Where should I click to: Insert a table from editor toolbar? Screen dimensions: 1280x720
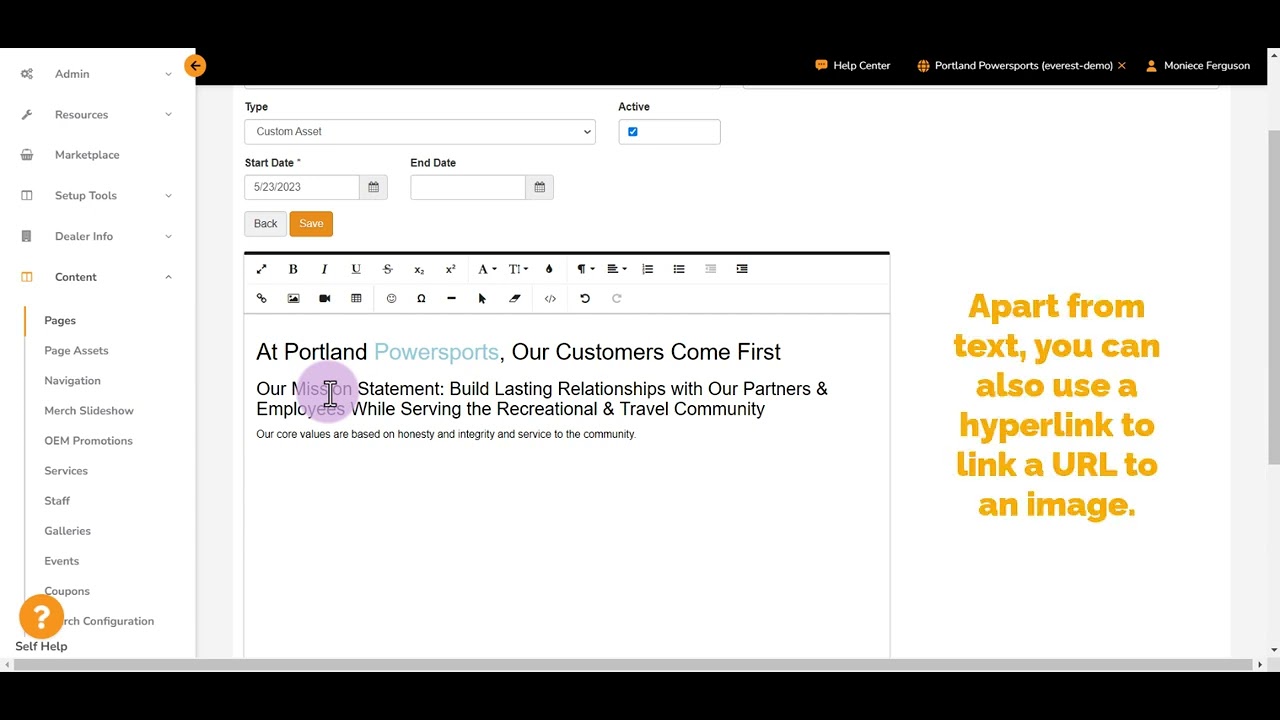pos(356,298)
